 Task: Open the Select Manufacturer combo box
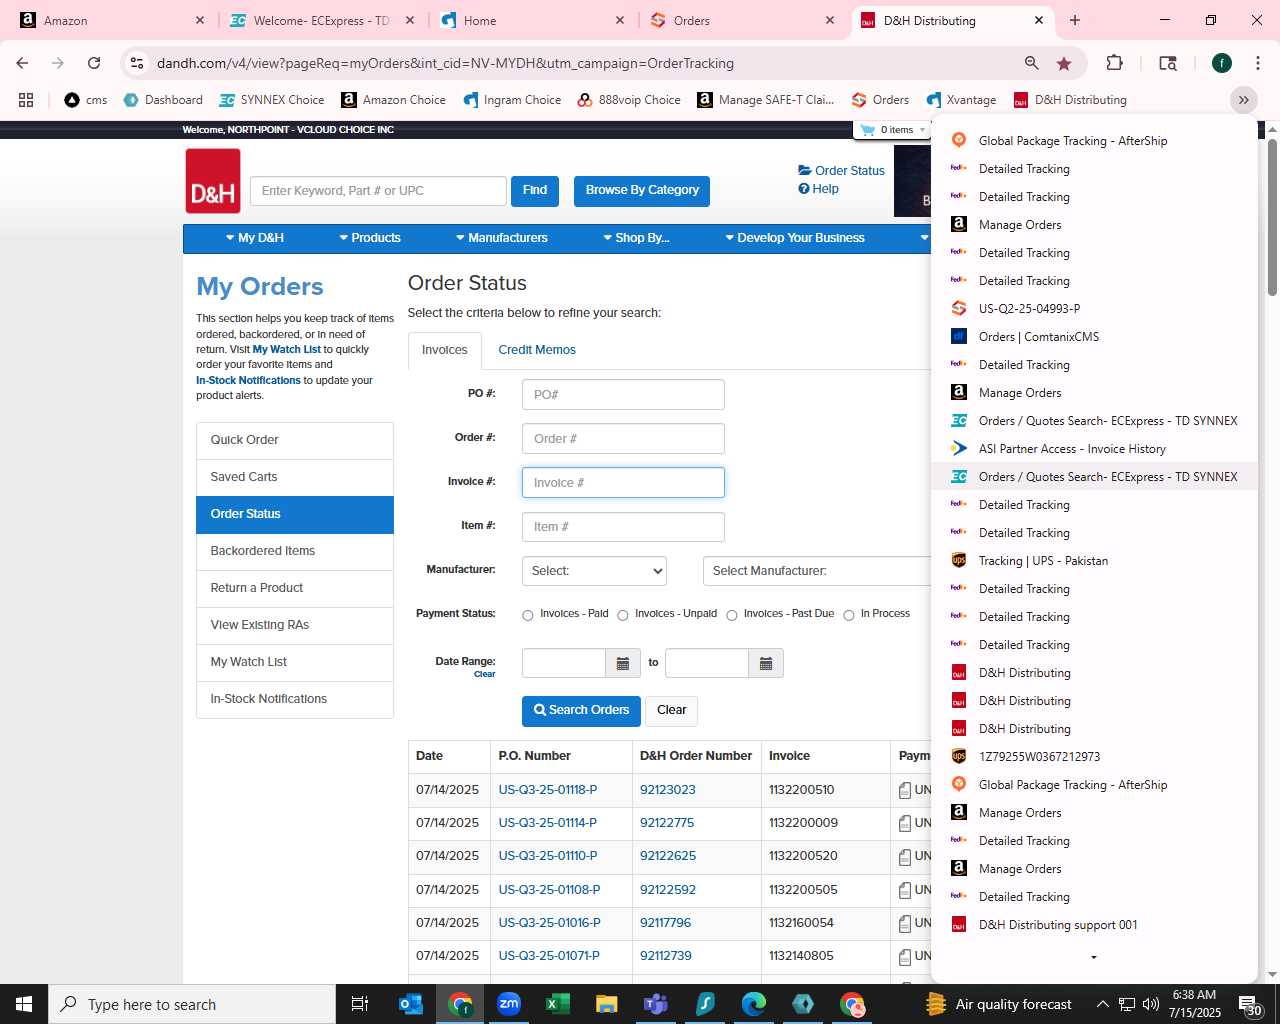[817, 571]
